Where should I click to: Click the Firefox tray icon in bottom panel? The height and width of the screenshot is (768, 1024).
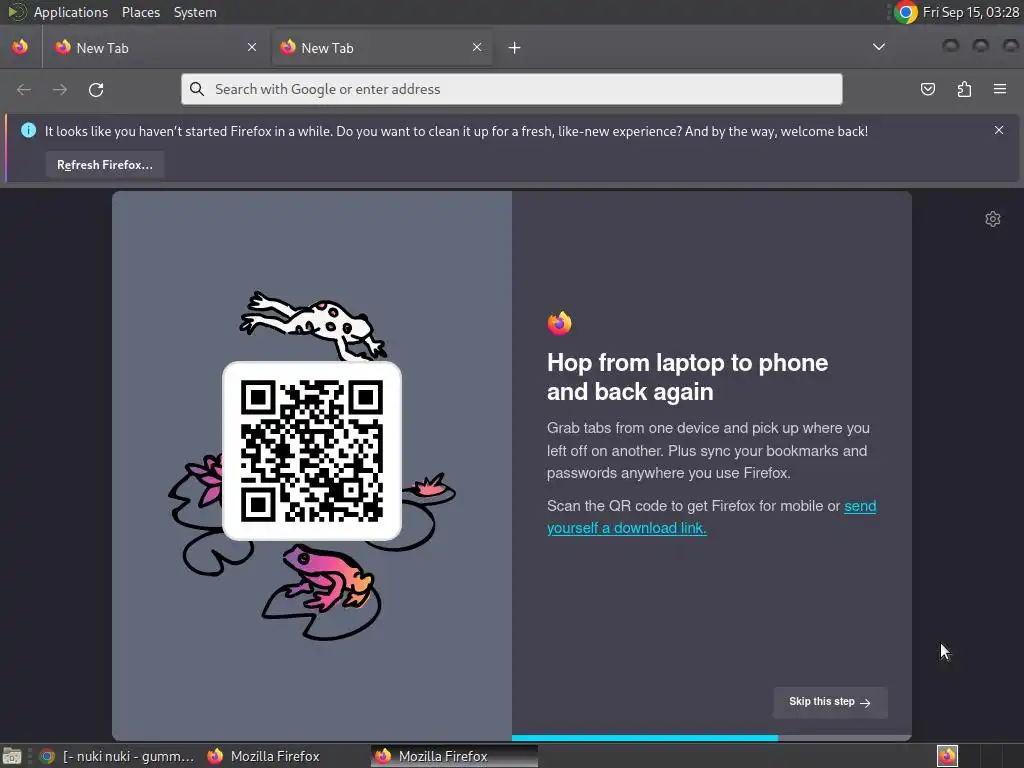pyautogui.click(x=947, y=756)
